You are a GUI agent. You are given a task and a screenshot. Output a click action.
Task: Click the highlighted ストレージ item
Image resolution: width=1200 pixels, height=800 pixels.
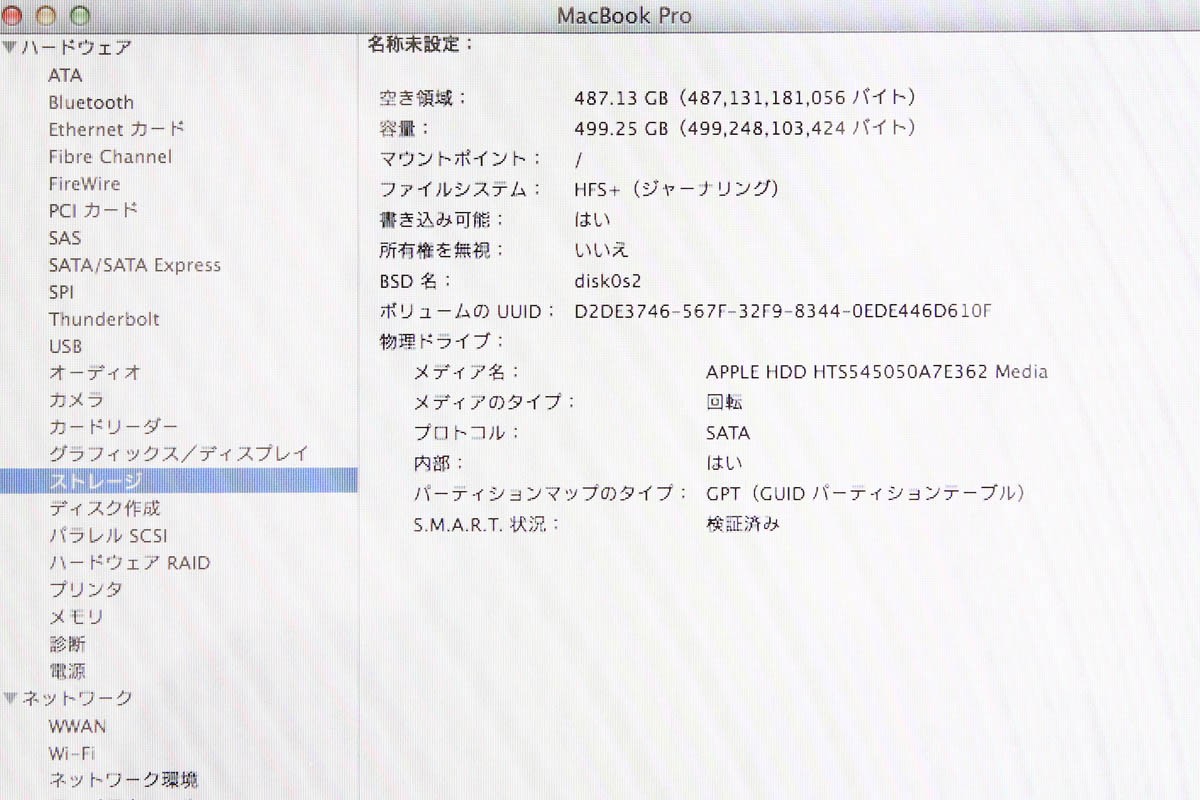tap(95, 481)
